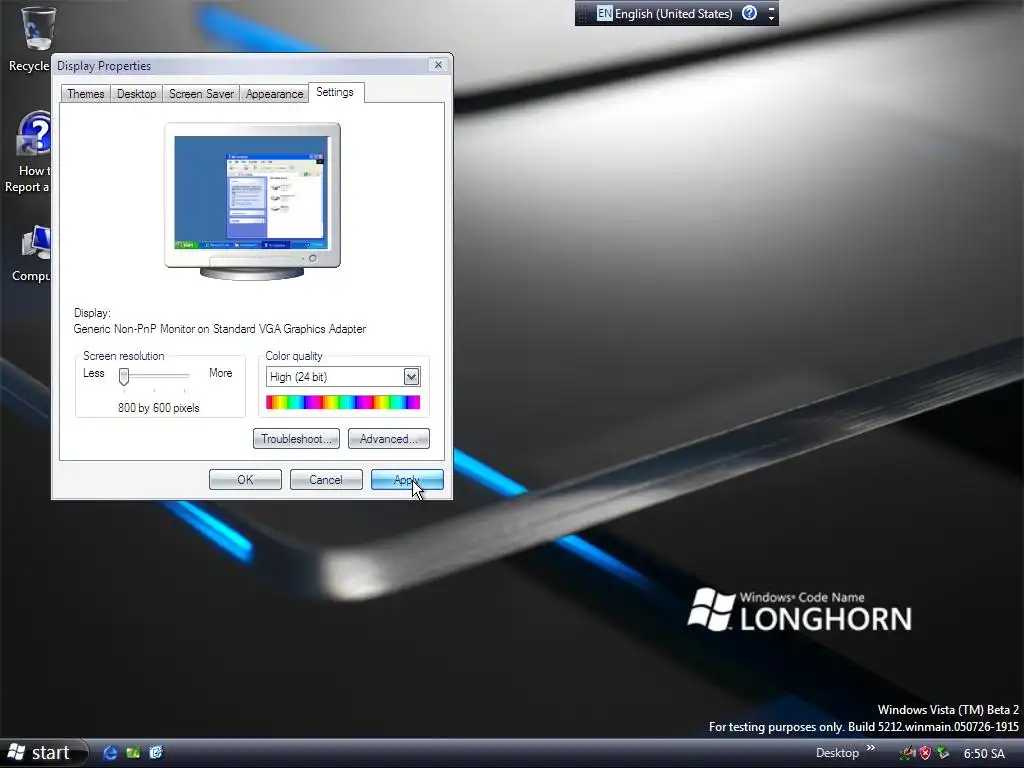Screen dimensions: 1024x768
Task: Click the screen resolution slider handle
Action: [x=123, y=376]
